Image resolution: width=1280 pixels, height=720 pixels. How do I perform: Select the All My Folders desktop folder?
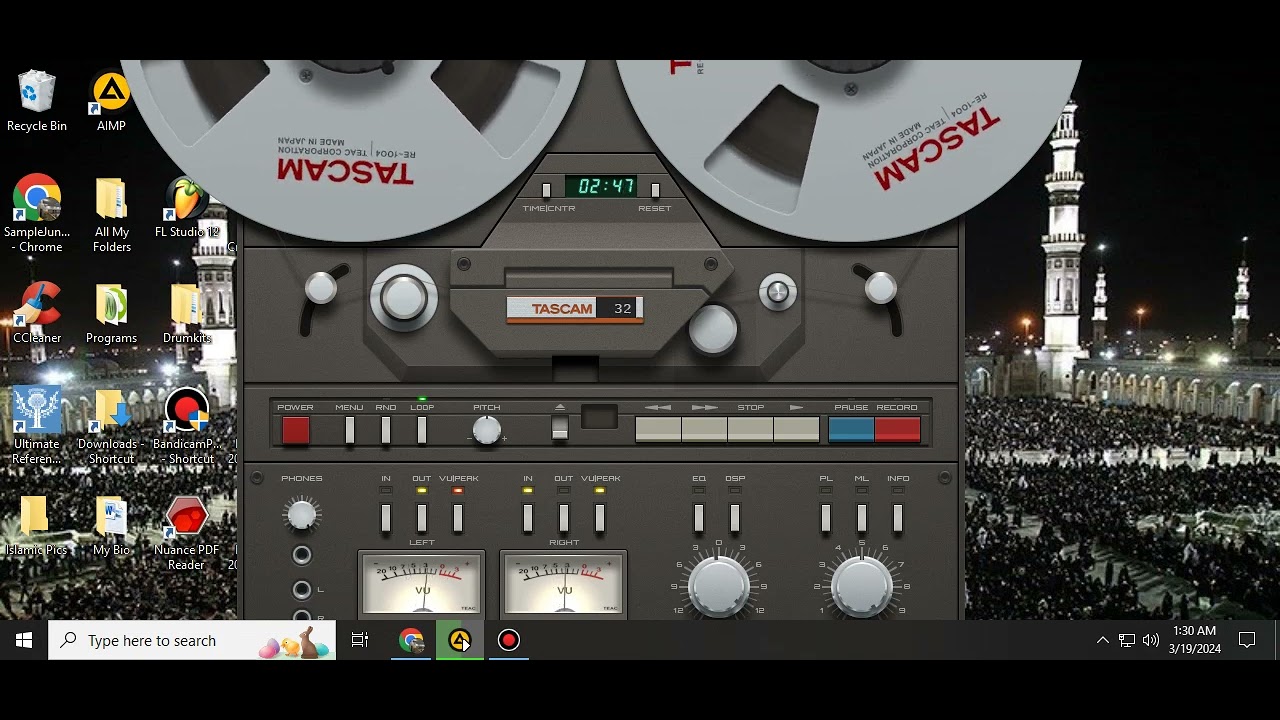click(112, 214)
